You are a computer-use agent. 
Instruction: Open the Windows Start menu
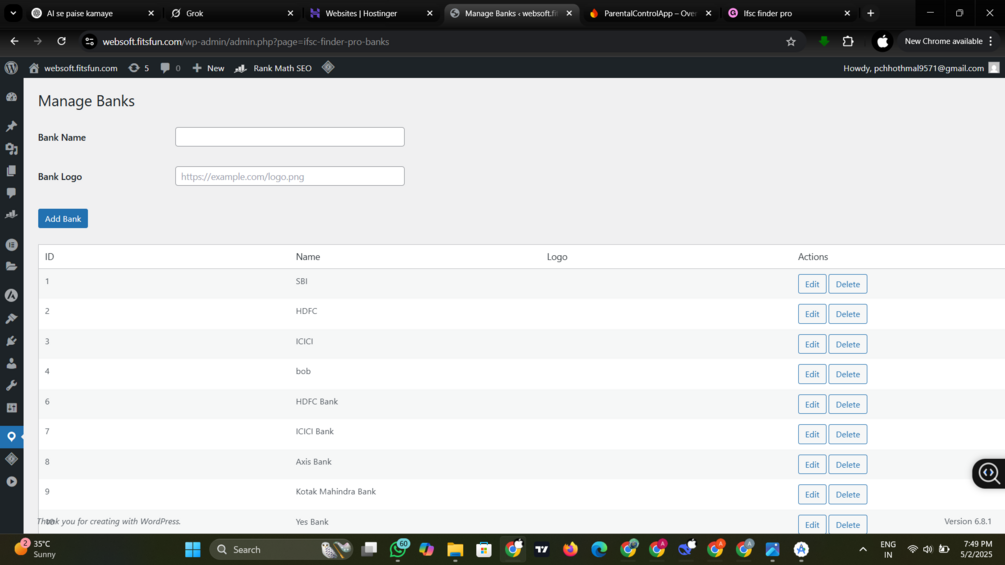192,550
